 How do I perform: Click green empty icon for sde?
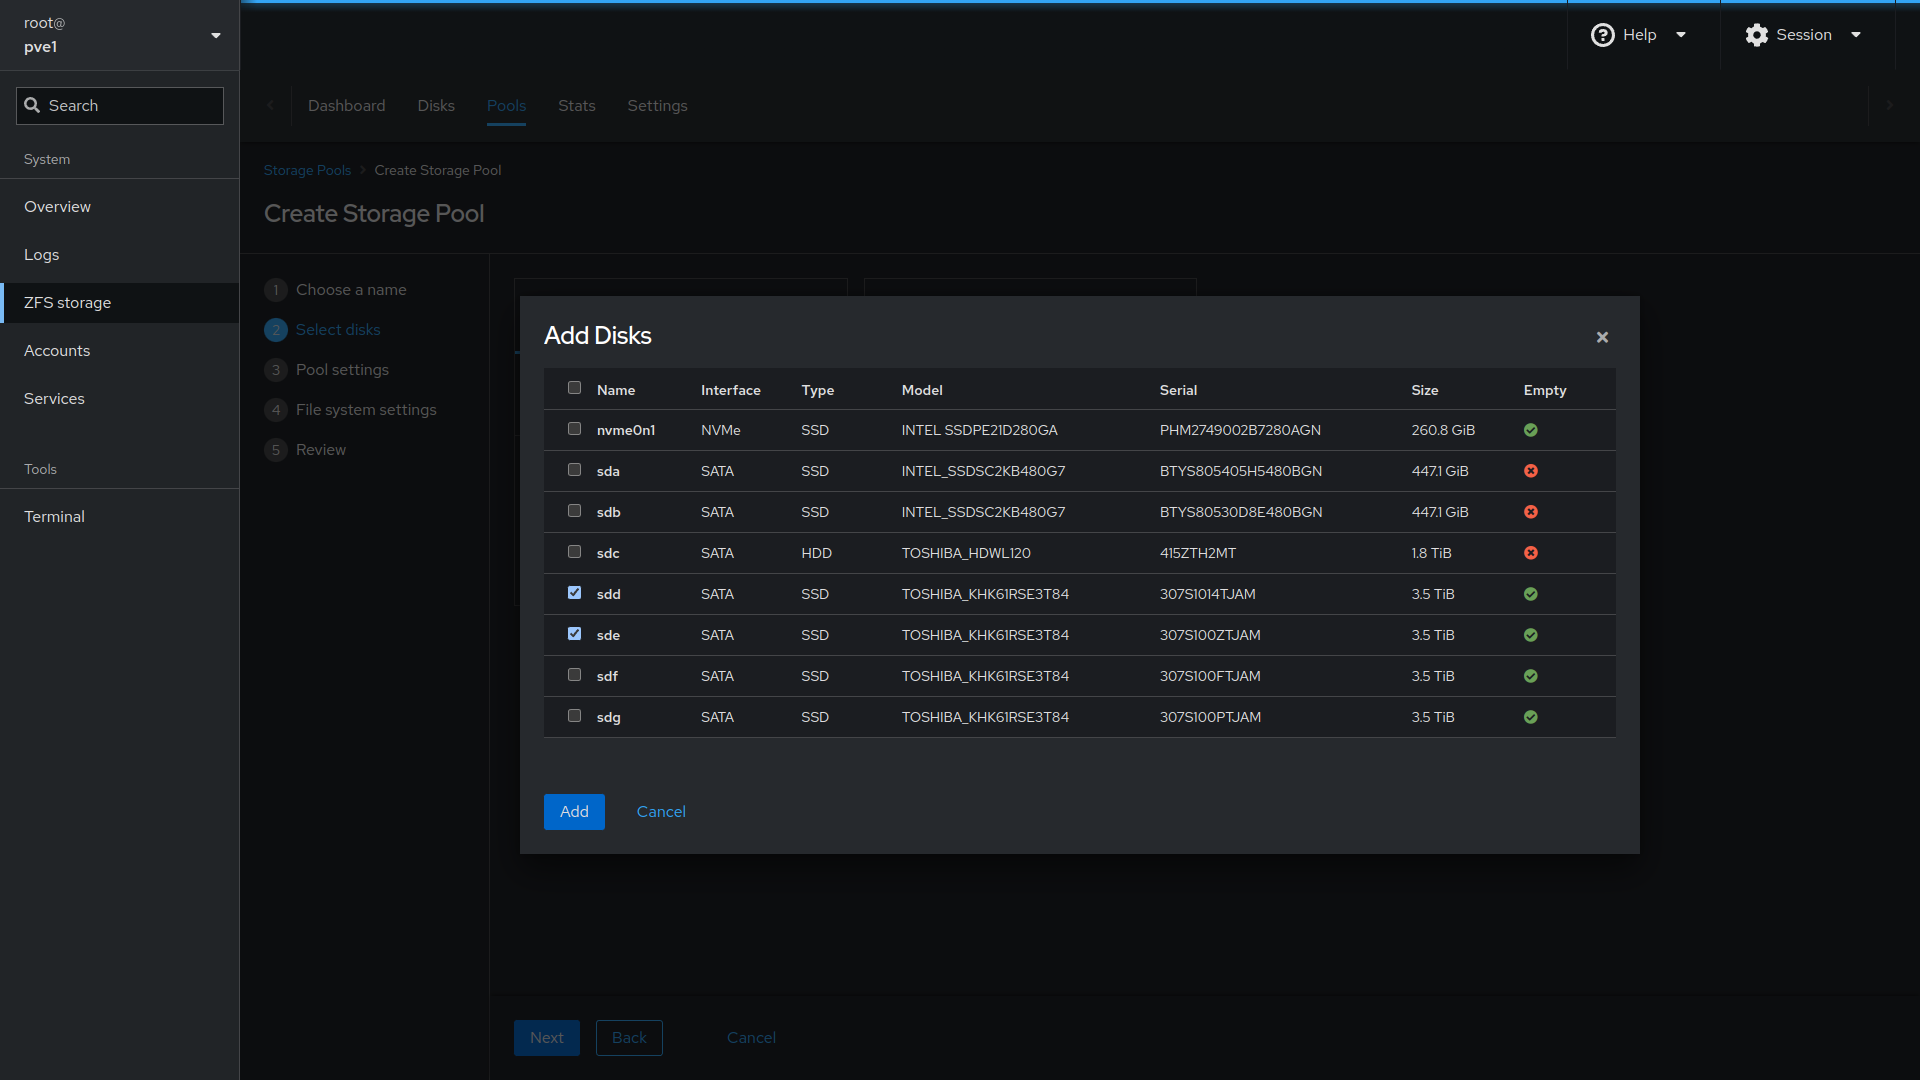coord(1530,635)
